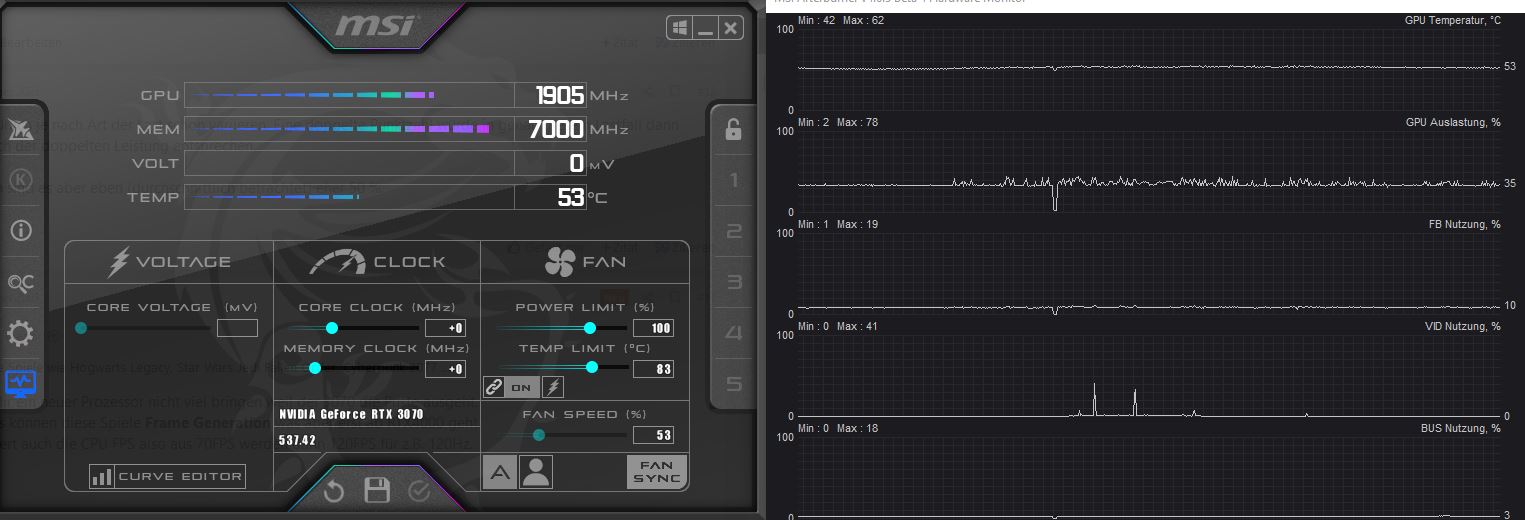Toggle the ON button under temp limit
This screenshot has height=520, width=1525.
click(521, 387)
